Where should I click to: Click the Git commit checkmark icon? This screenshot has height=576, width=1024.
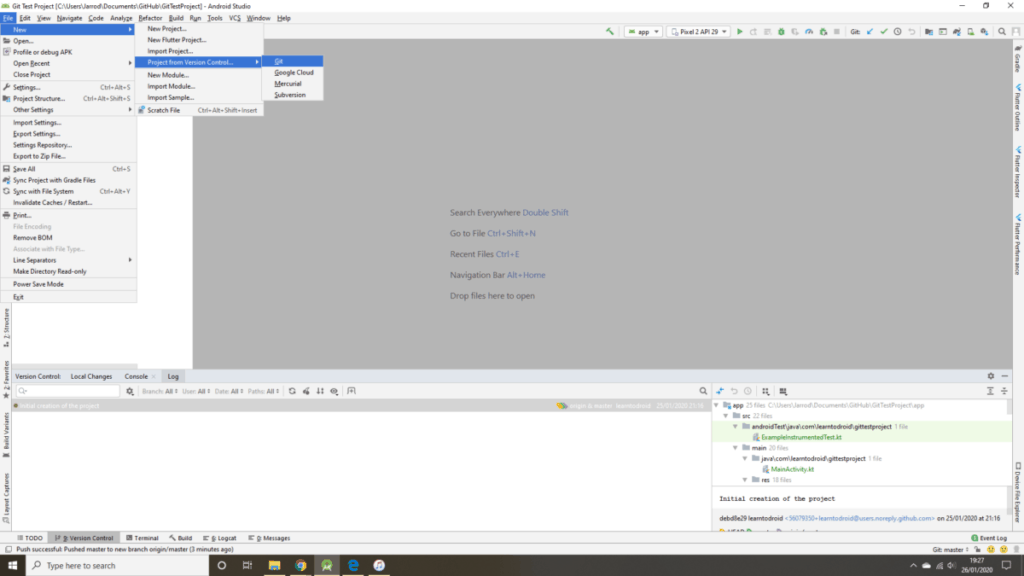tap(884, 31)
